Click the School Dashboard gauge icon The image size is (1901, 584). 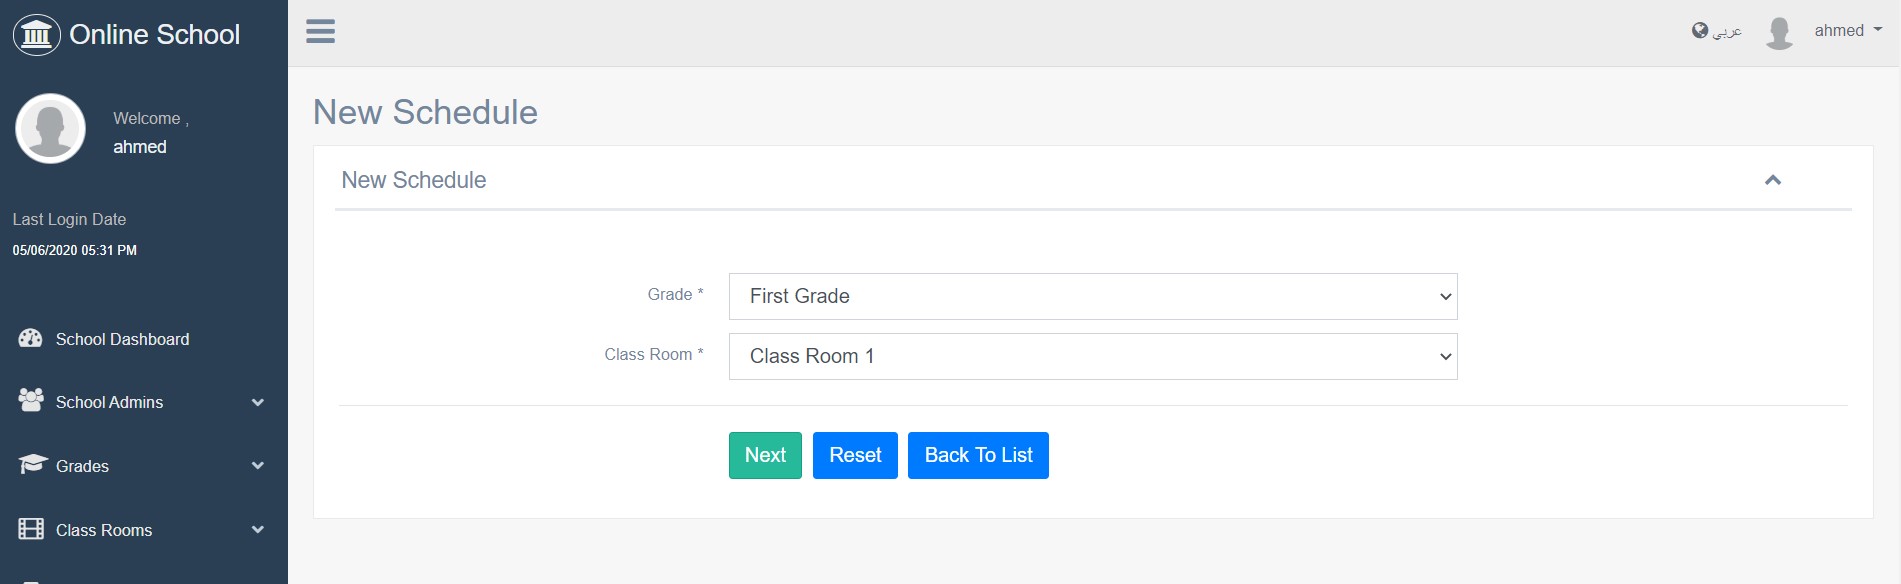coord(31,339)
